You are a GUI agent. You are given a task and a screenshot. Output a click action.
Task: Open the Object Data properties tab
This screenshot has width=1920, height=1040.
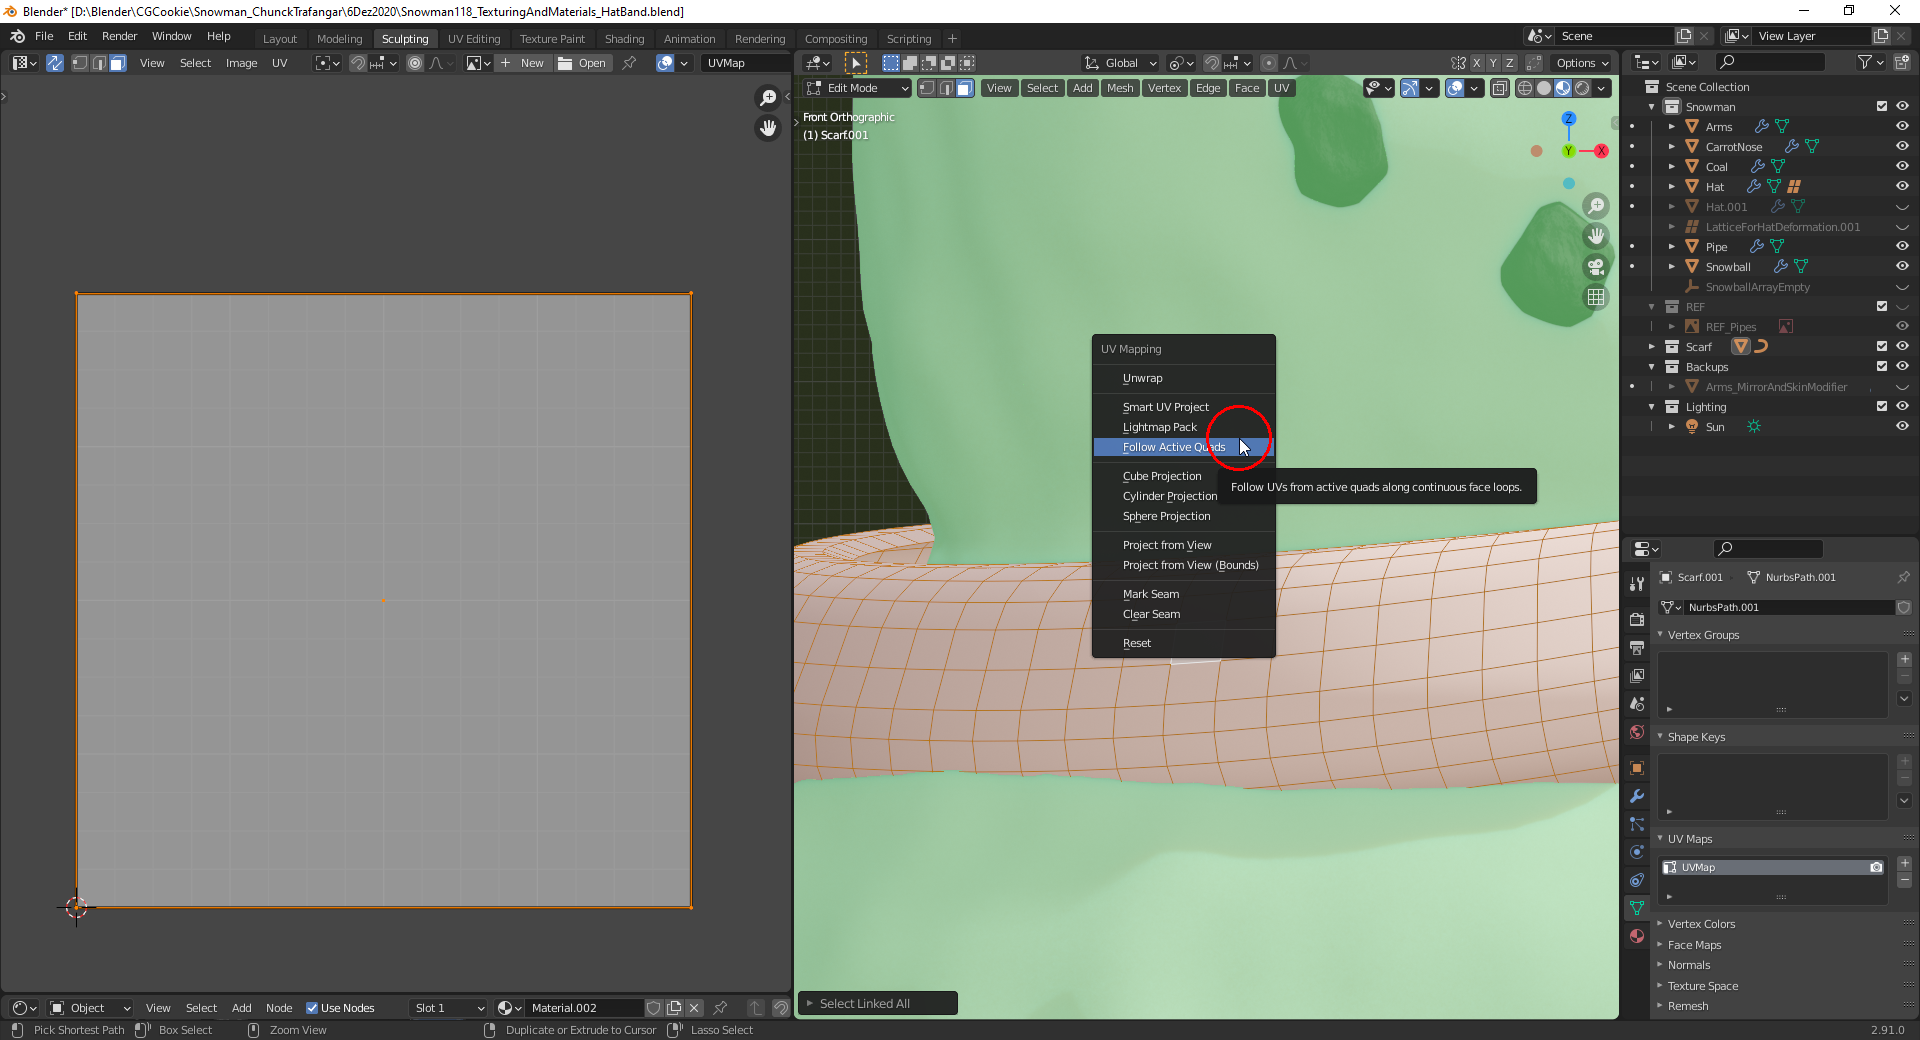(x=1637, y=908)
